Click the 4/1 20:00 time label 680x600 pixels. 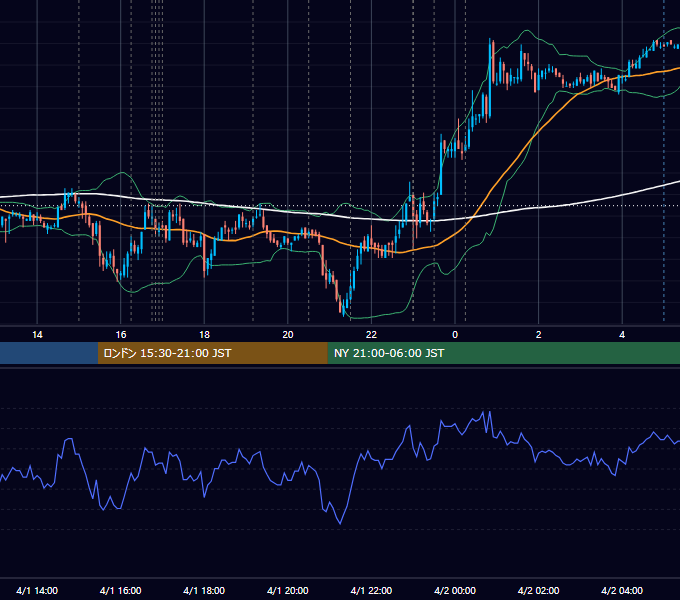click(288, 590)
